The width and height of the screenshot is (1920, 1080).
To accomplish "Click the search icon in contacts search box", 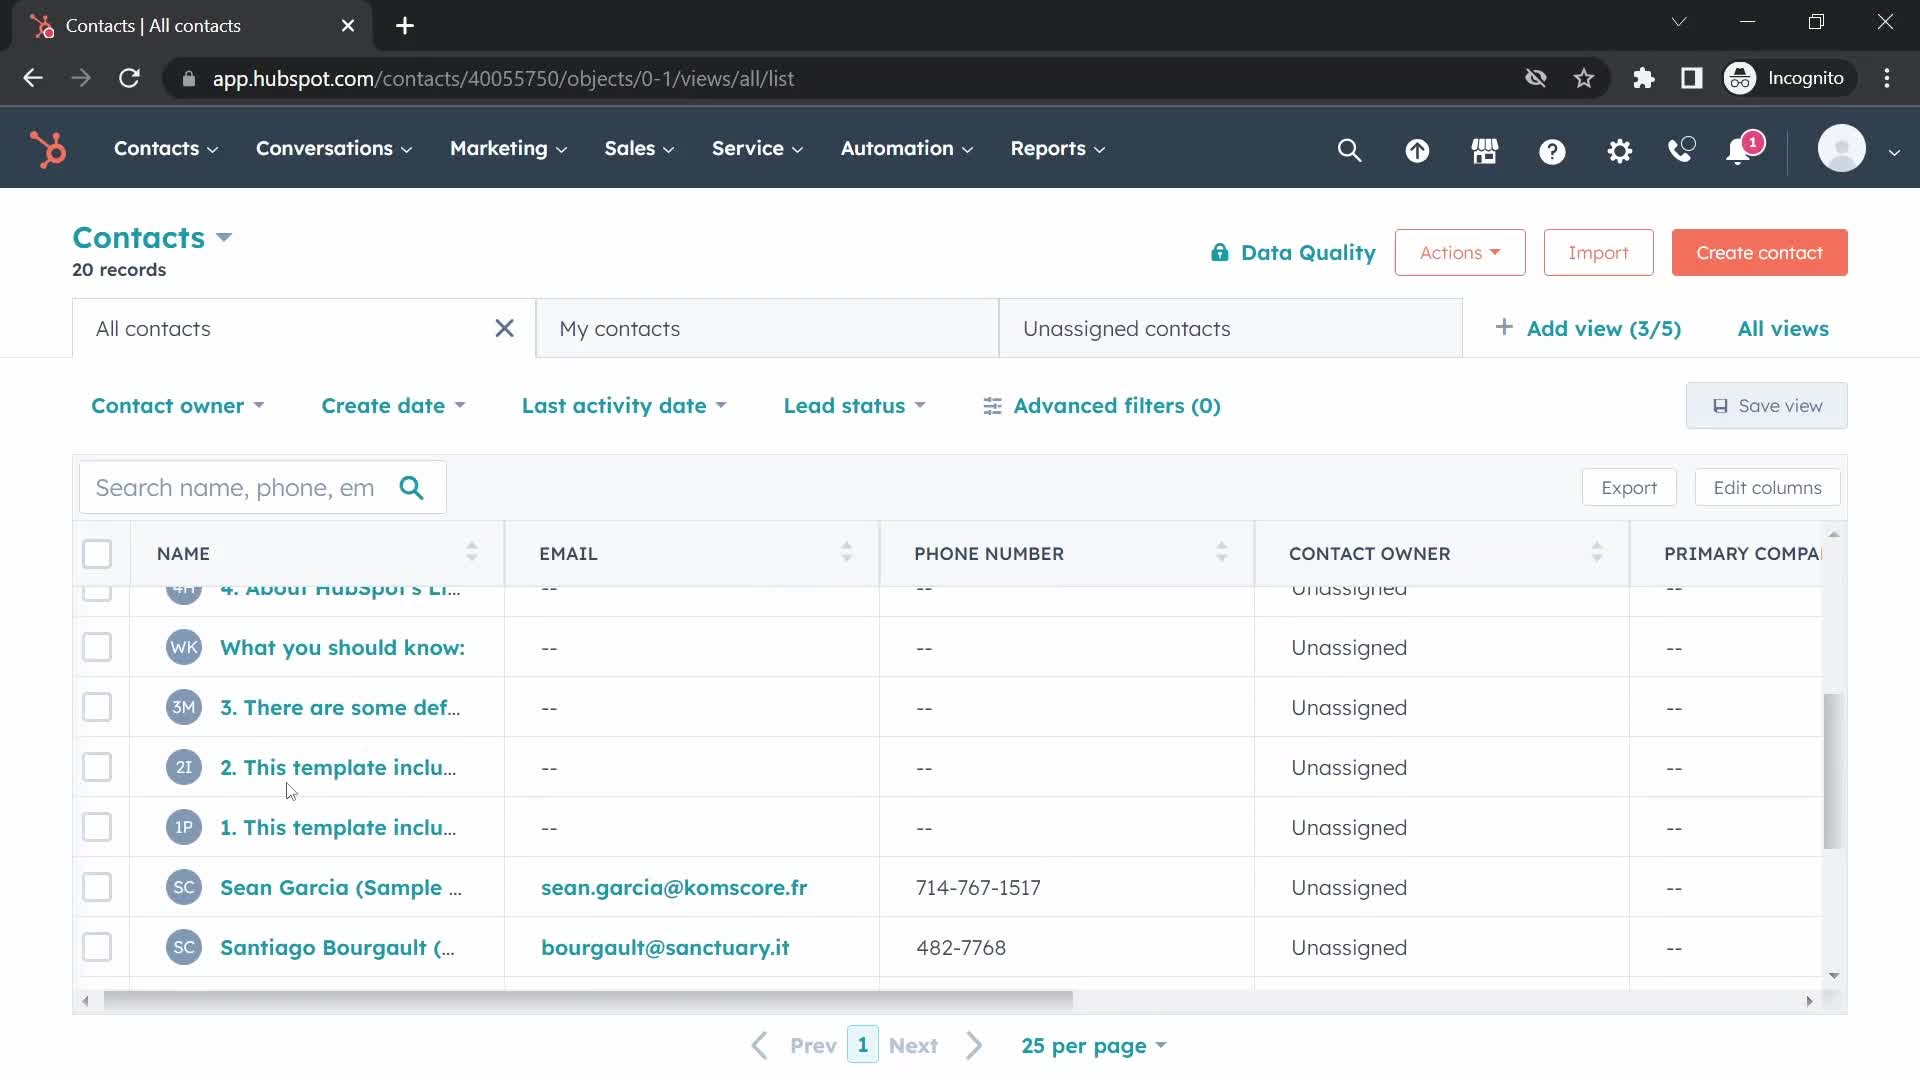I will (411, 488).
